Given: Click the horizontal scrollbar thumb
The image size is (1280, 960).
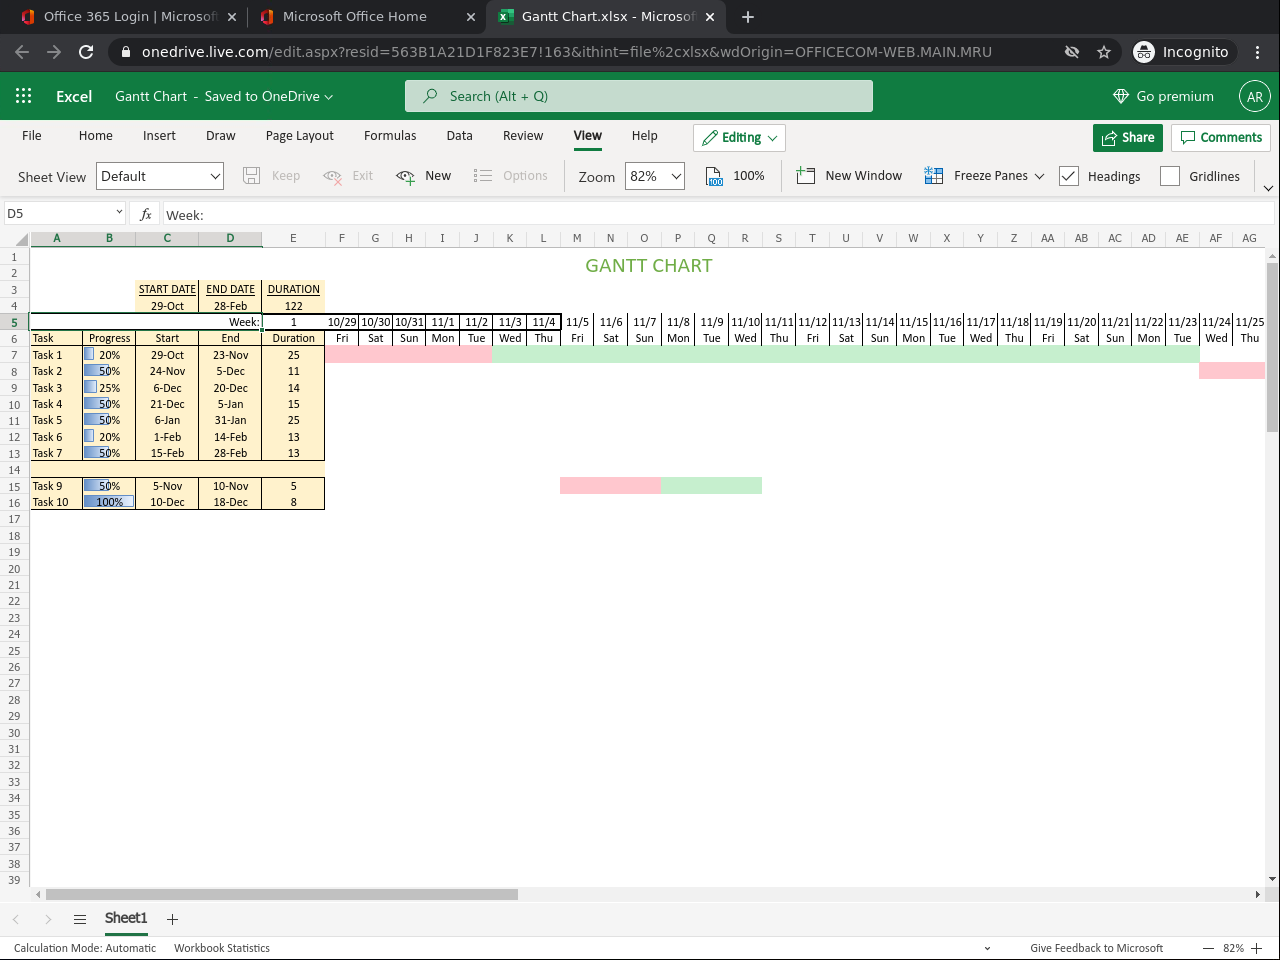Looking at the screenshot, I should tap(282, 894).
